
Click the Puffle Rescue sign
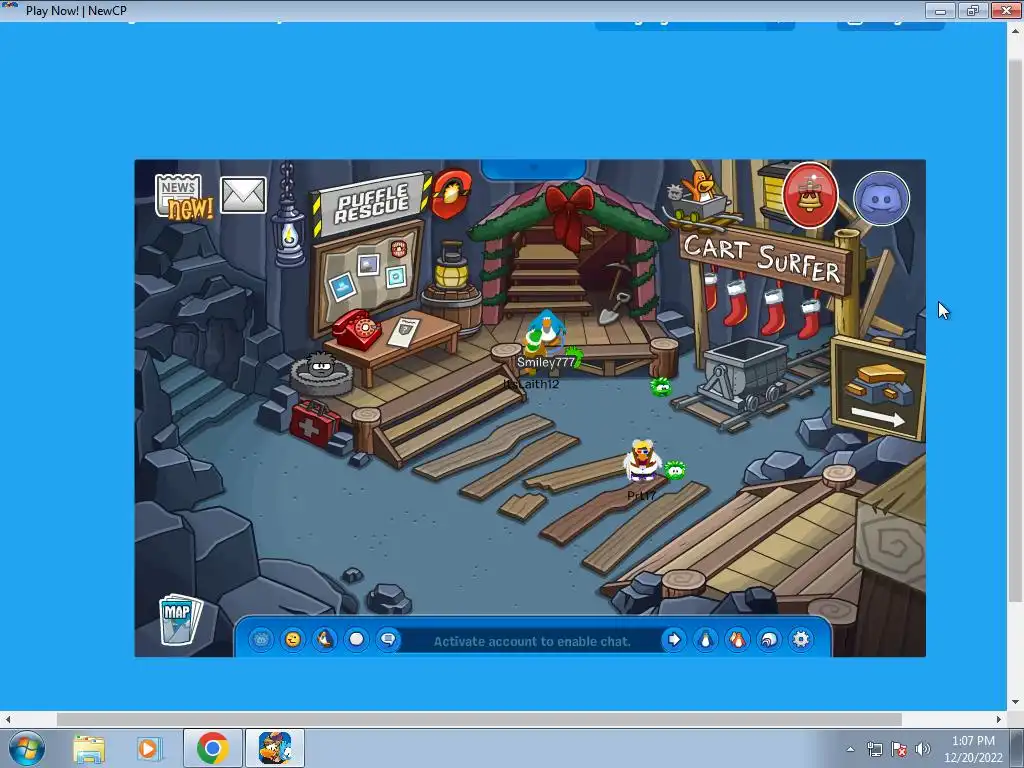tap(372, 204)
